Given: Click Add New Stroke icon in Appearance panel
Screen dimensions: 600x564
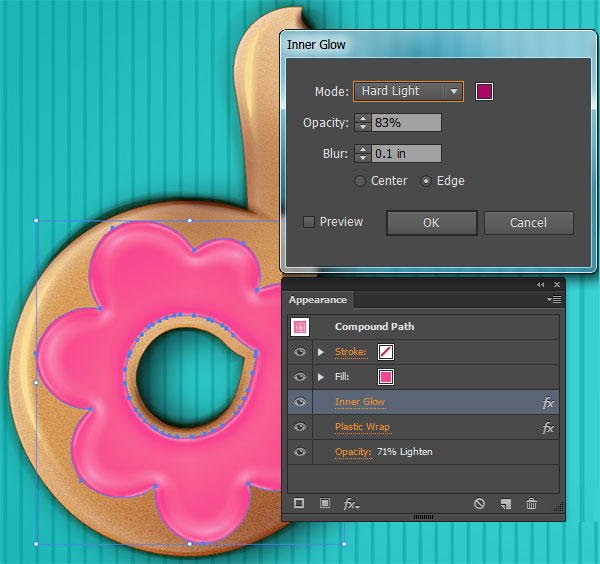Looking at the screenshot, I should click(299, 504).
